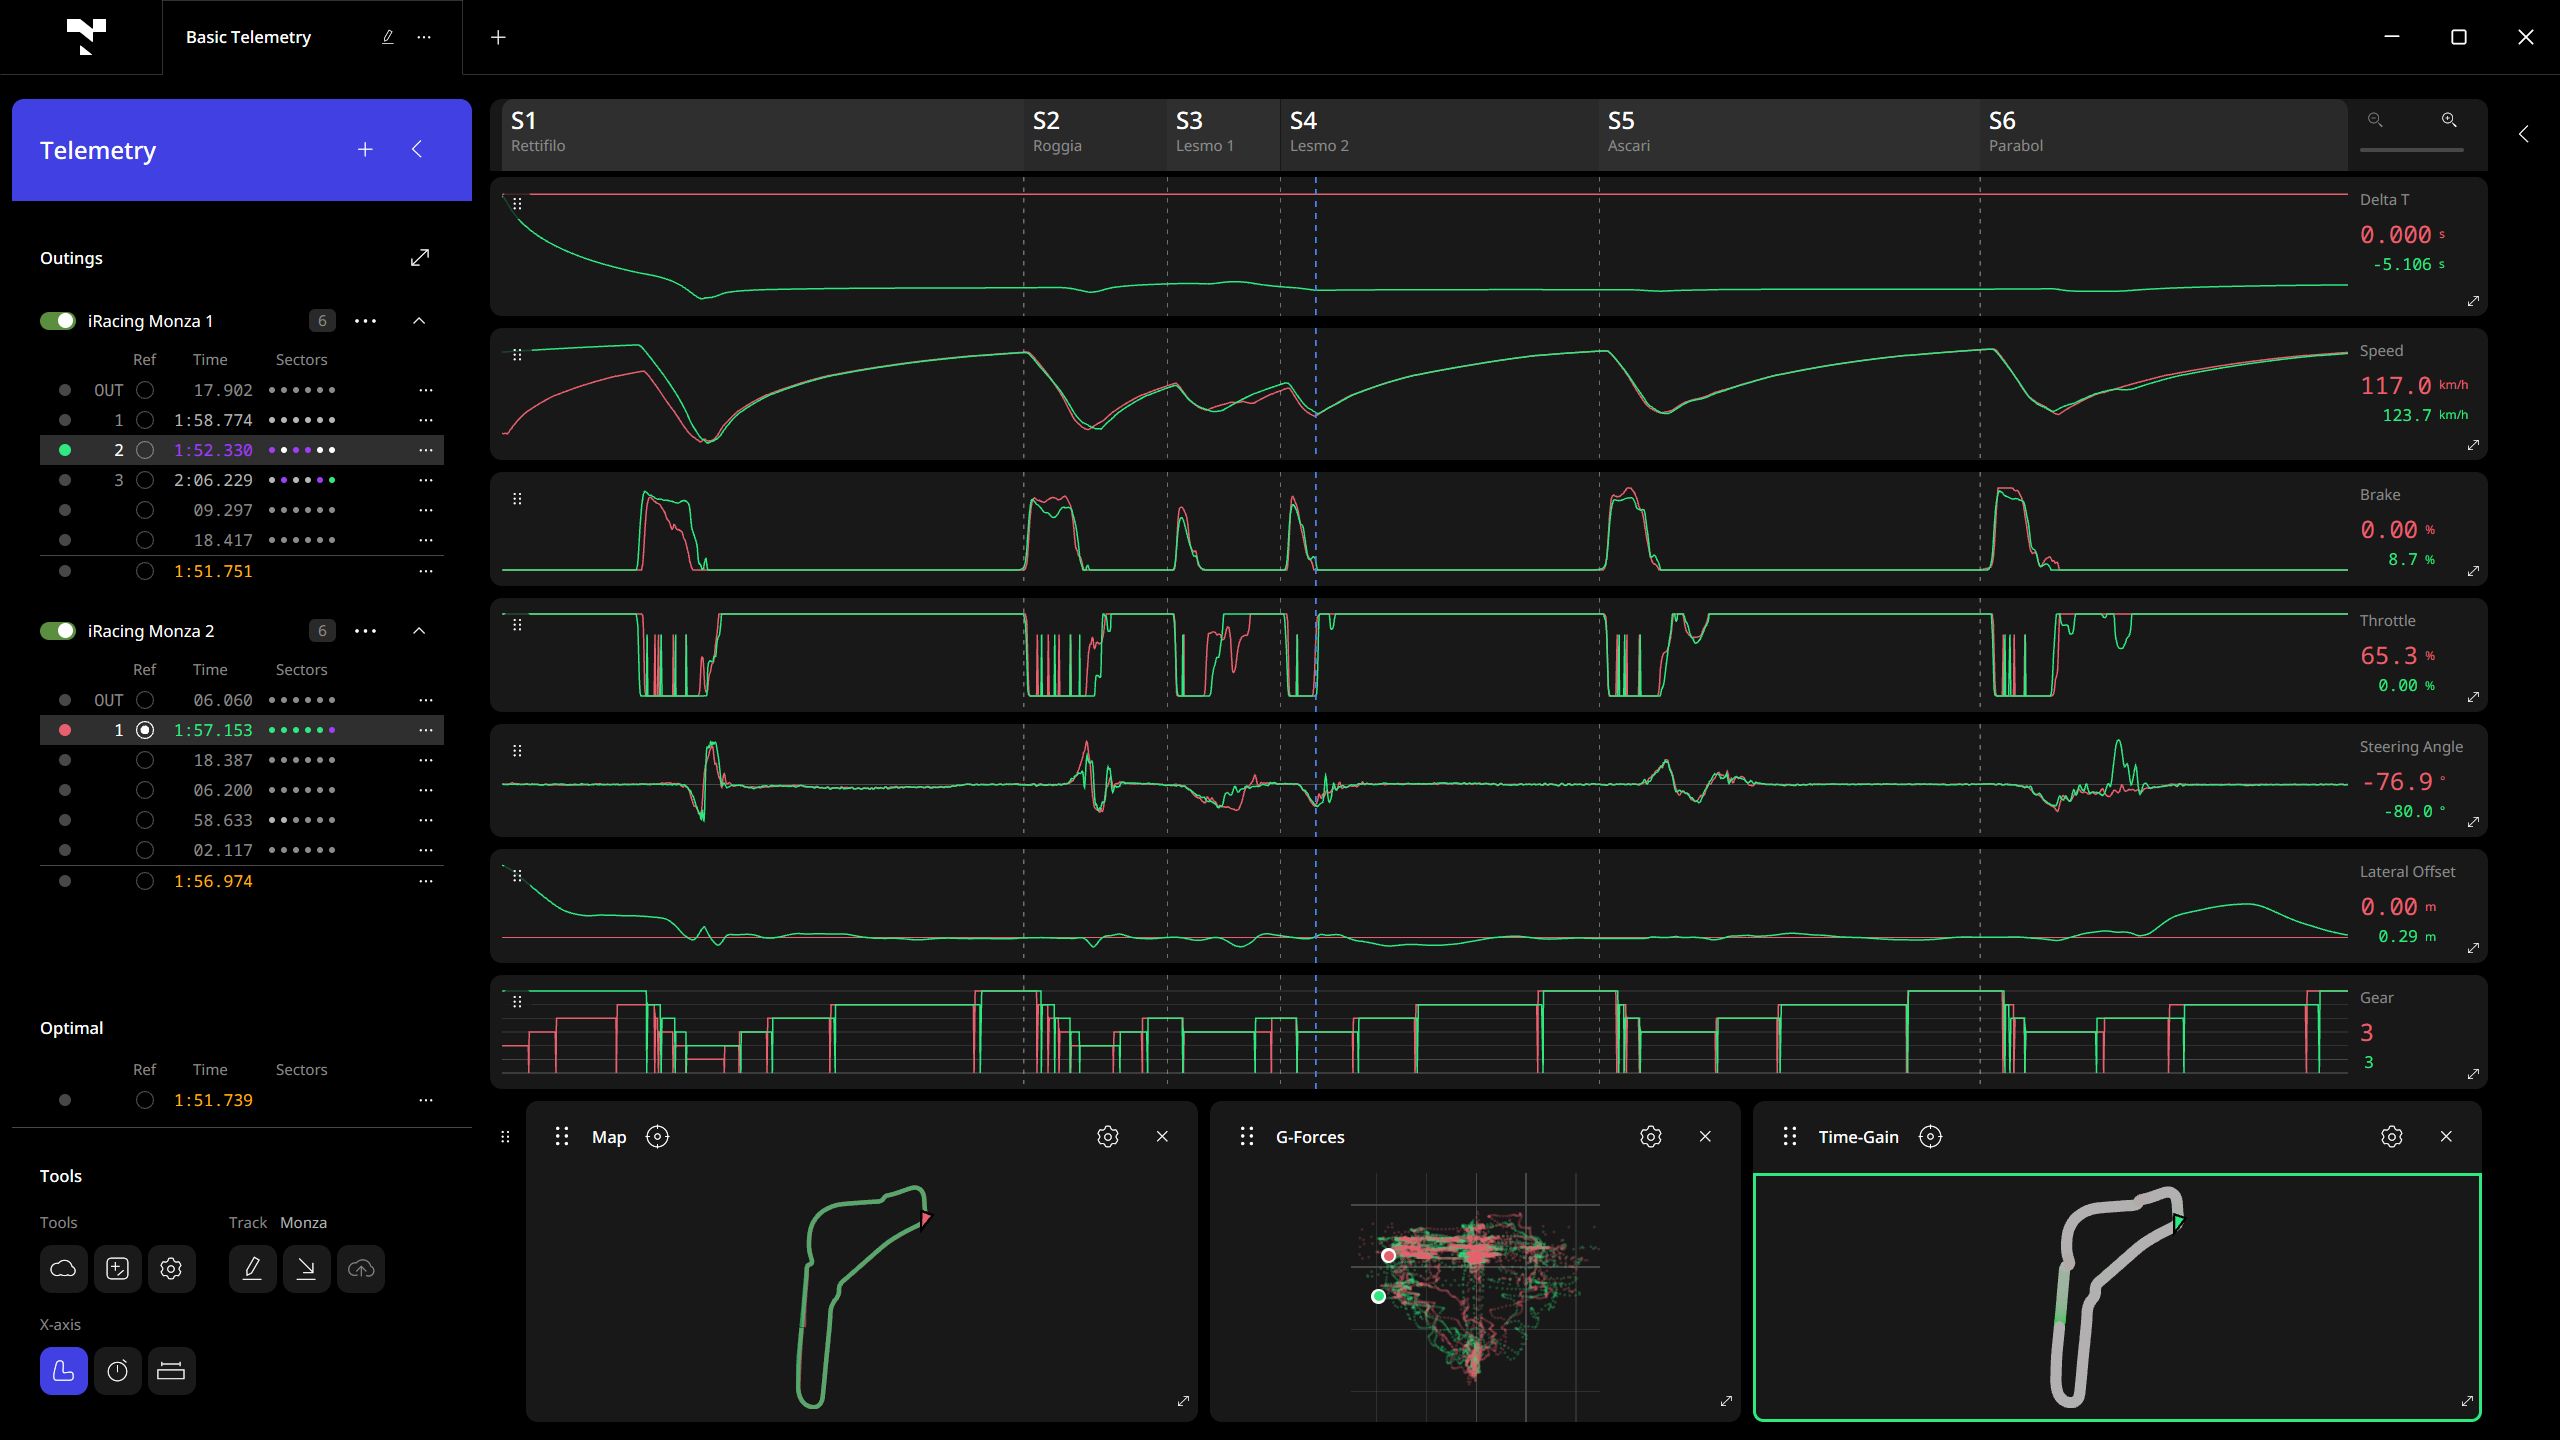Set X-axis to distance ruler mode

171,1371
